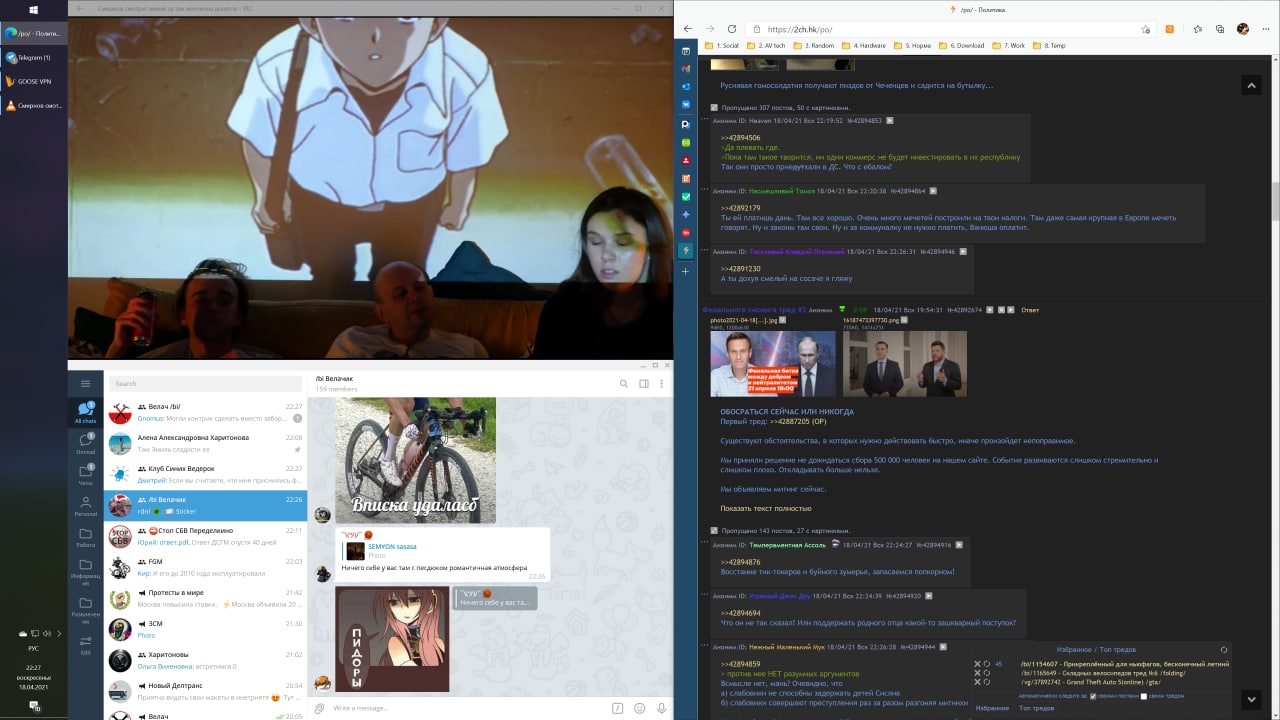Open the browser profile avatar
The image size is (1280, 720).
(1243, 29)
